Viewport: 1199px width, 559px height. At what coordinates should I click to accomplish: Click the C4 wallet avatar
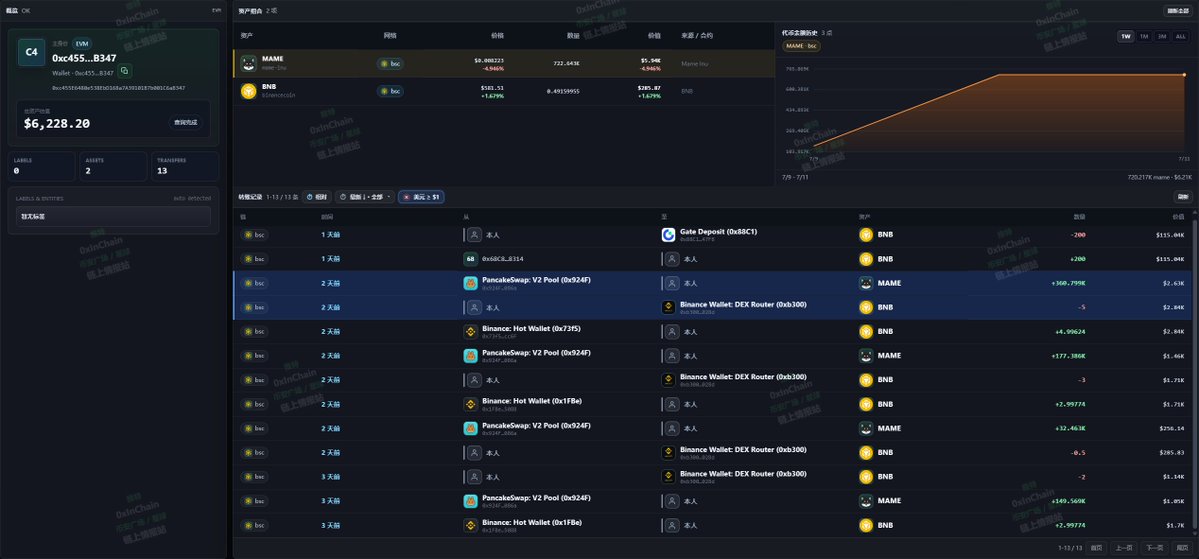[x=31, y=52]
